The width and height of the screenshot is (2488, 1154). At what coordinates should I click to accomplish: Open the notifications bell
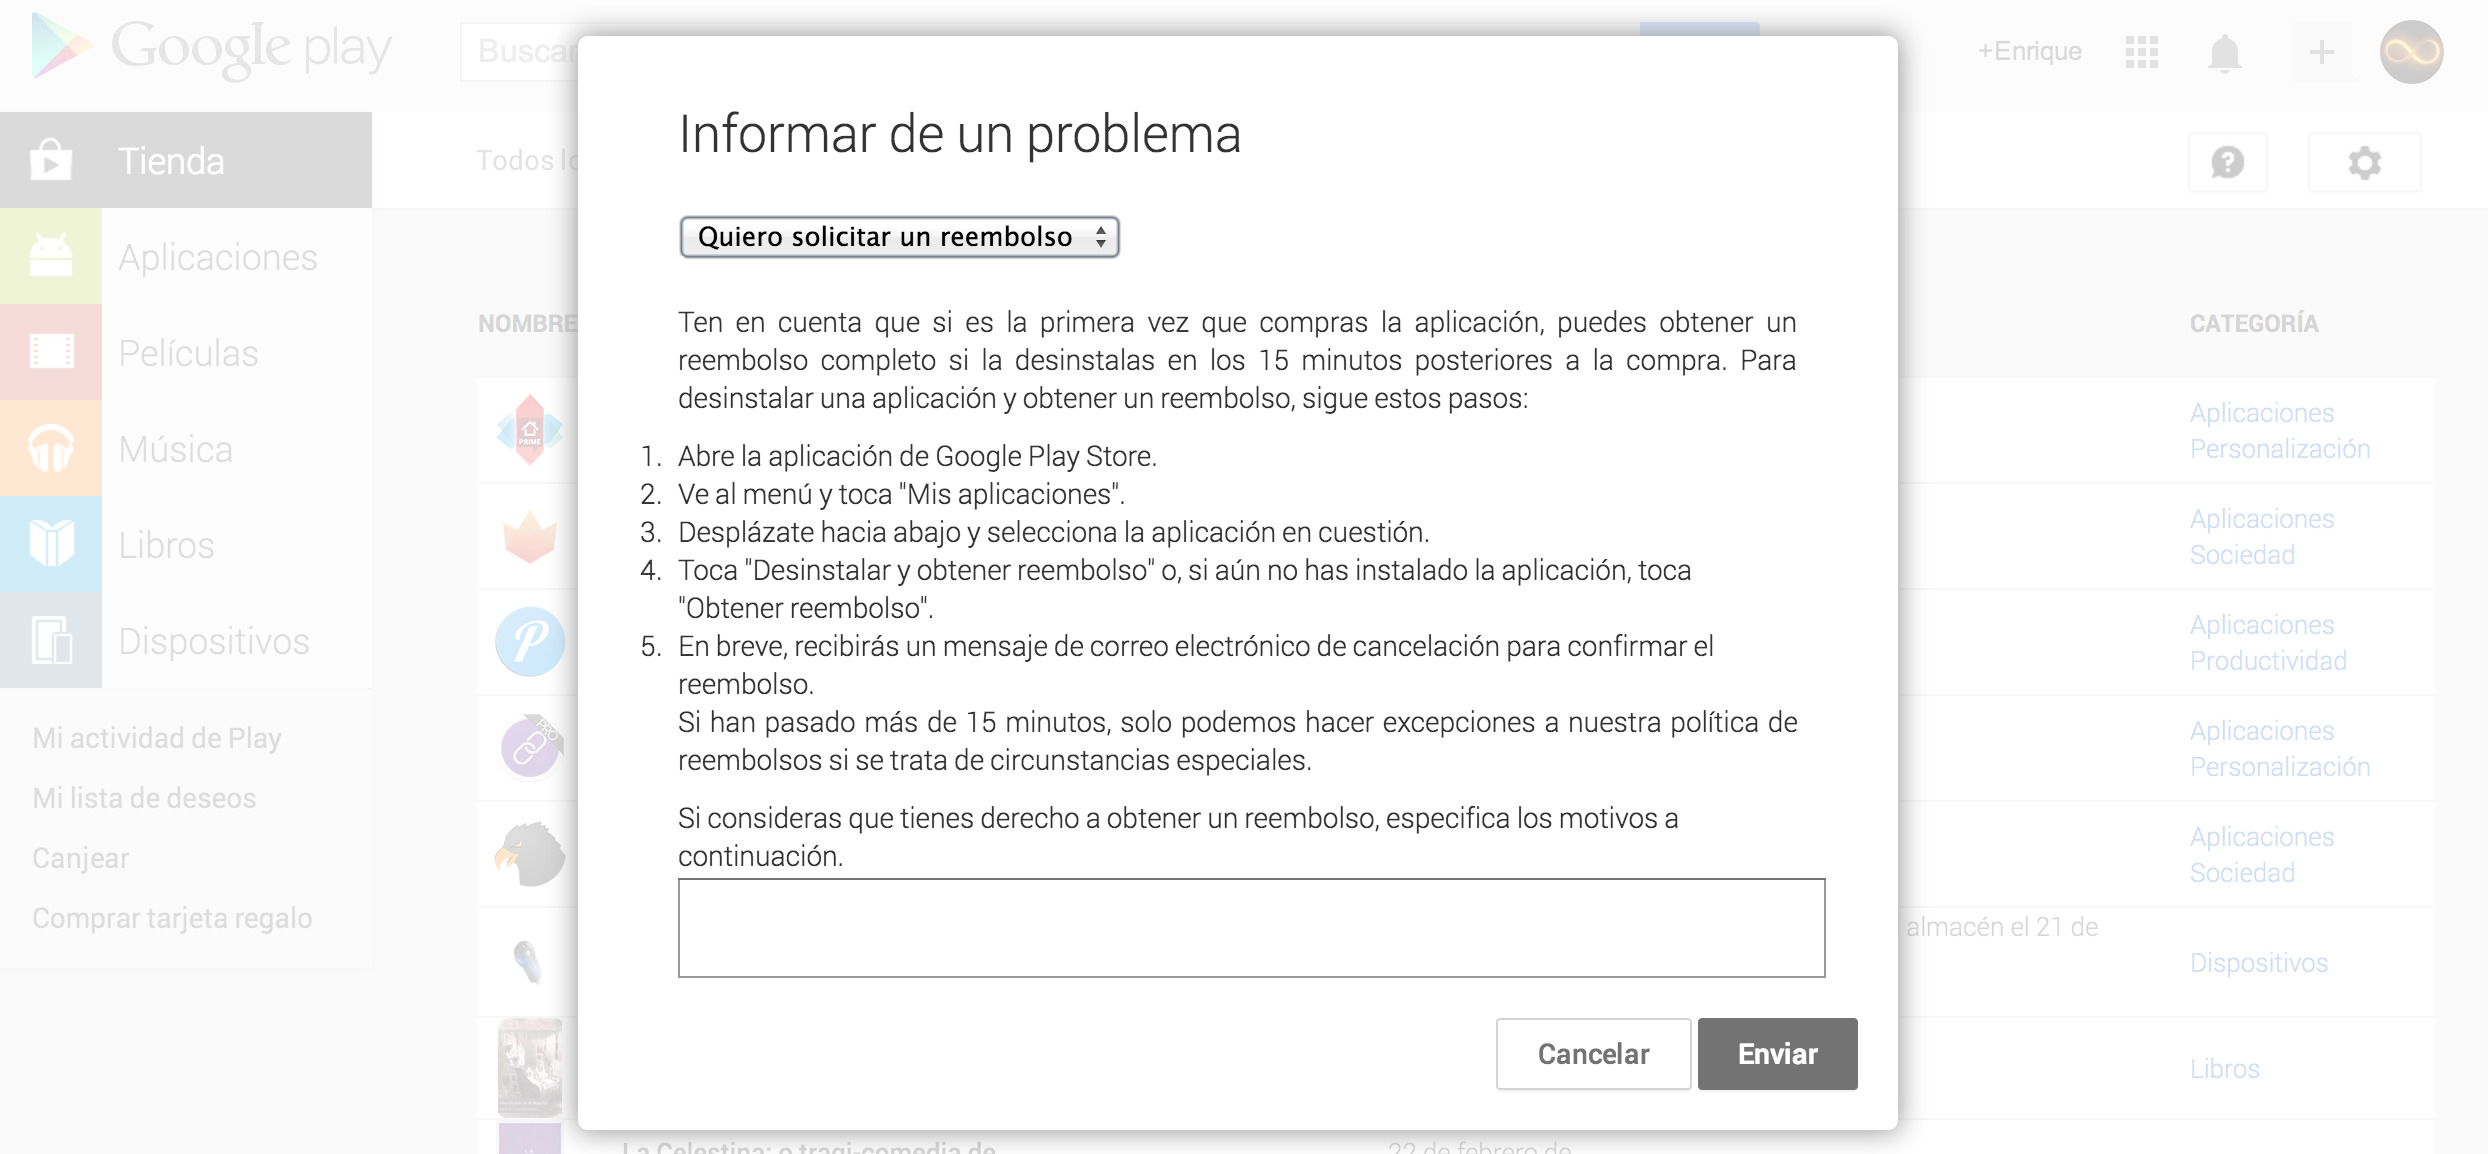click(2224, 52)
